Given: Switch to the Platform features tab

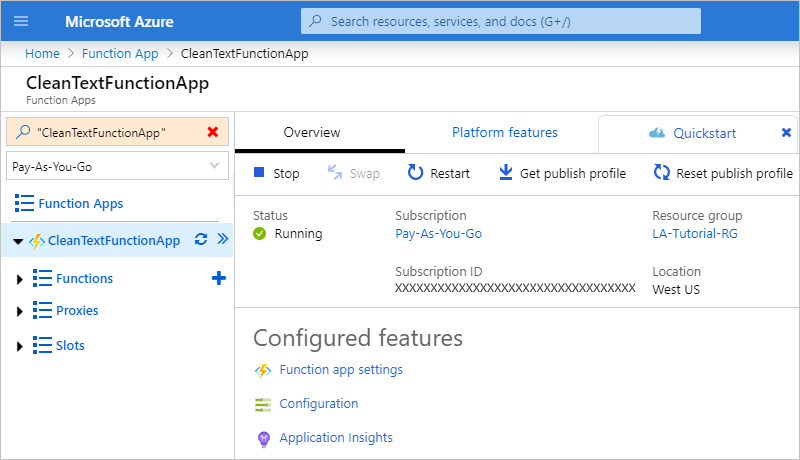Looking at the screenshot, I should (504, 132).
